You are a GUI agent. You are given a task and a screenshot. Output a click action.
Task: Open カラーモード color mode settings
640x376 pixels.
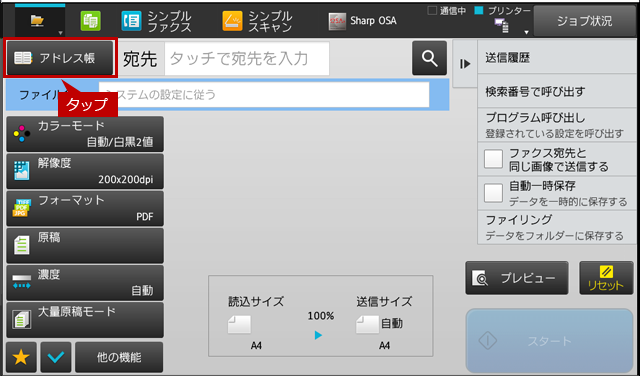[85, 134]
